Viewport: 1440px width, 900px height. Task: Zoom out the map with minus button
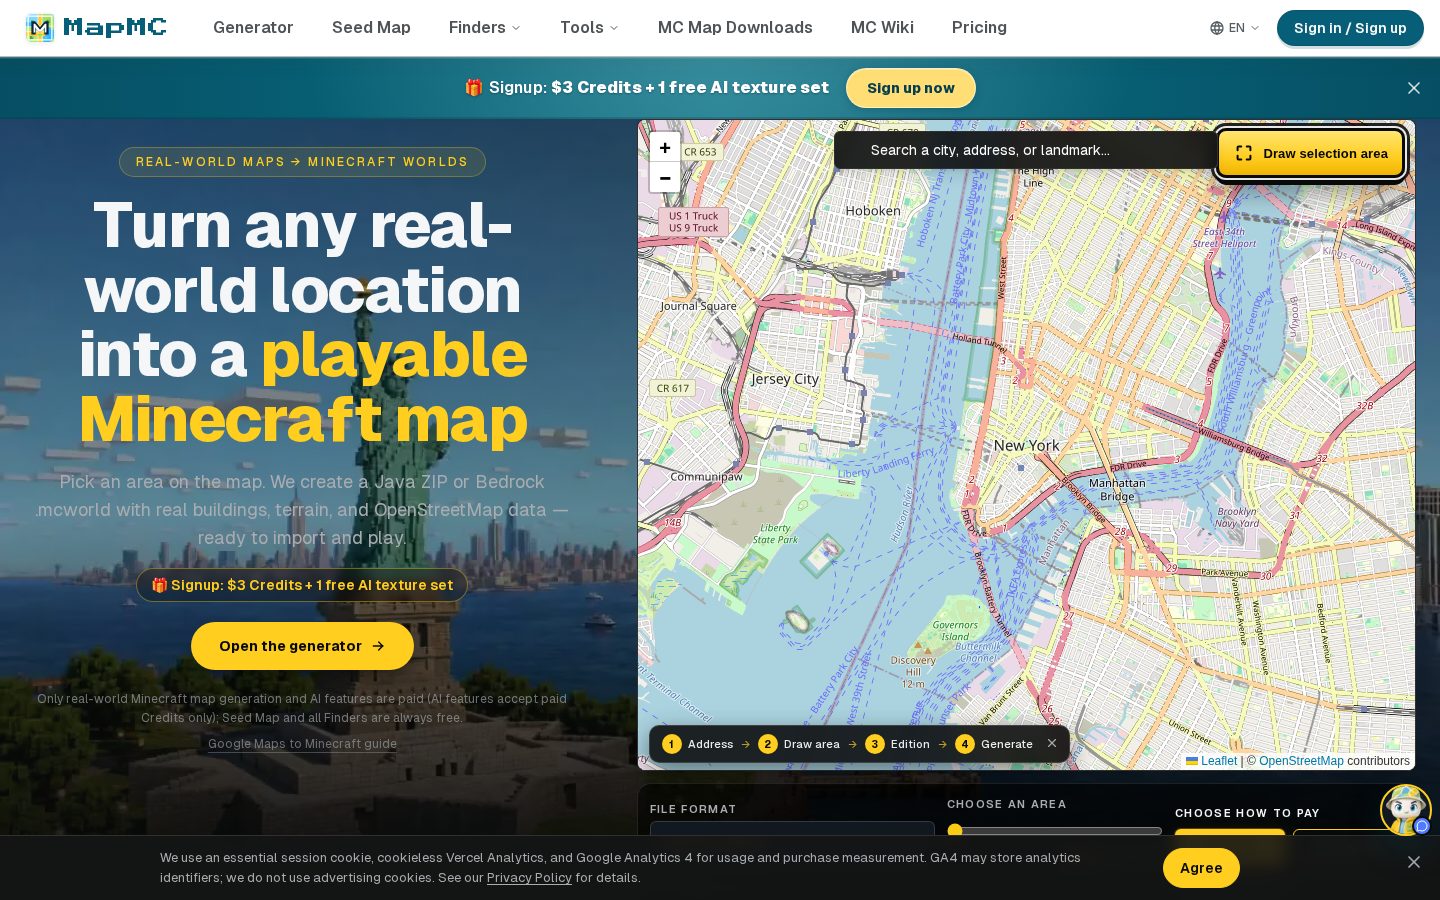click(x=665, y=178)
